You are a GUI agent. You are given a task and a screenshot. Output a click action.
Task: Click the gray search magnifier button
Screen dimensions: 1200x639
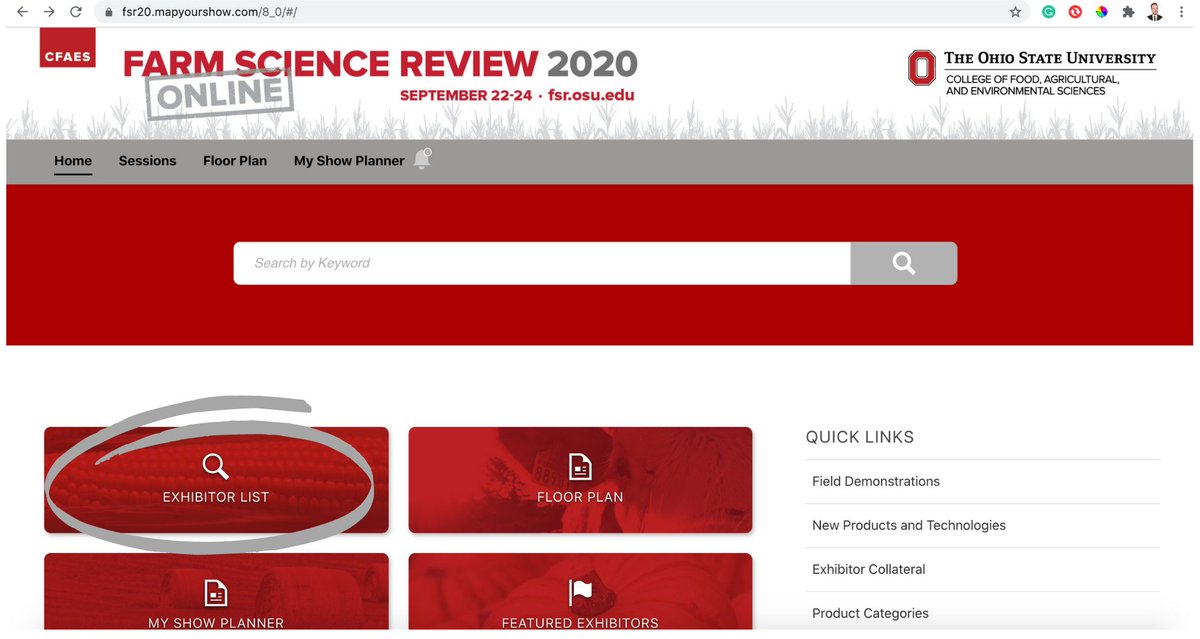(904, 263)
